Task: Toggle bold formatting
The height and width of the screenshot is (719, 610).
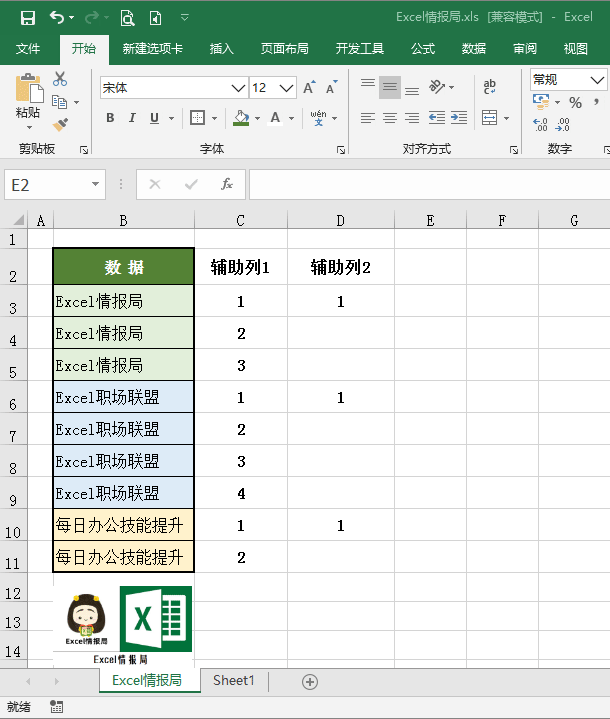Action: click(x=110, y=118)
